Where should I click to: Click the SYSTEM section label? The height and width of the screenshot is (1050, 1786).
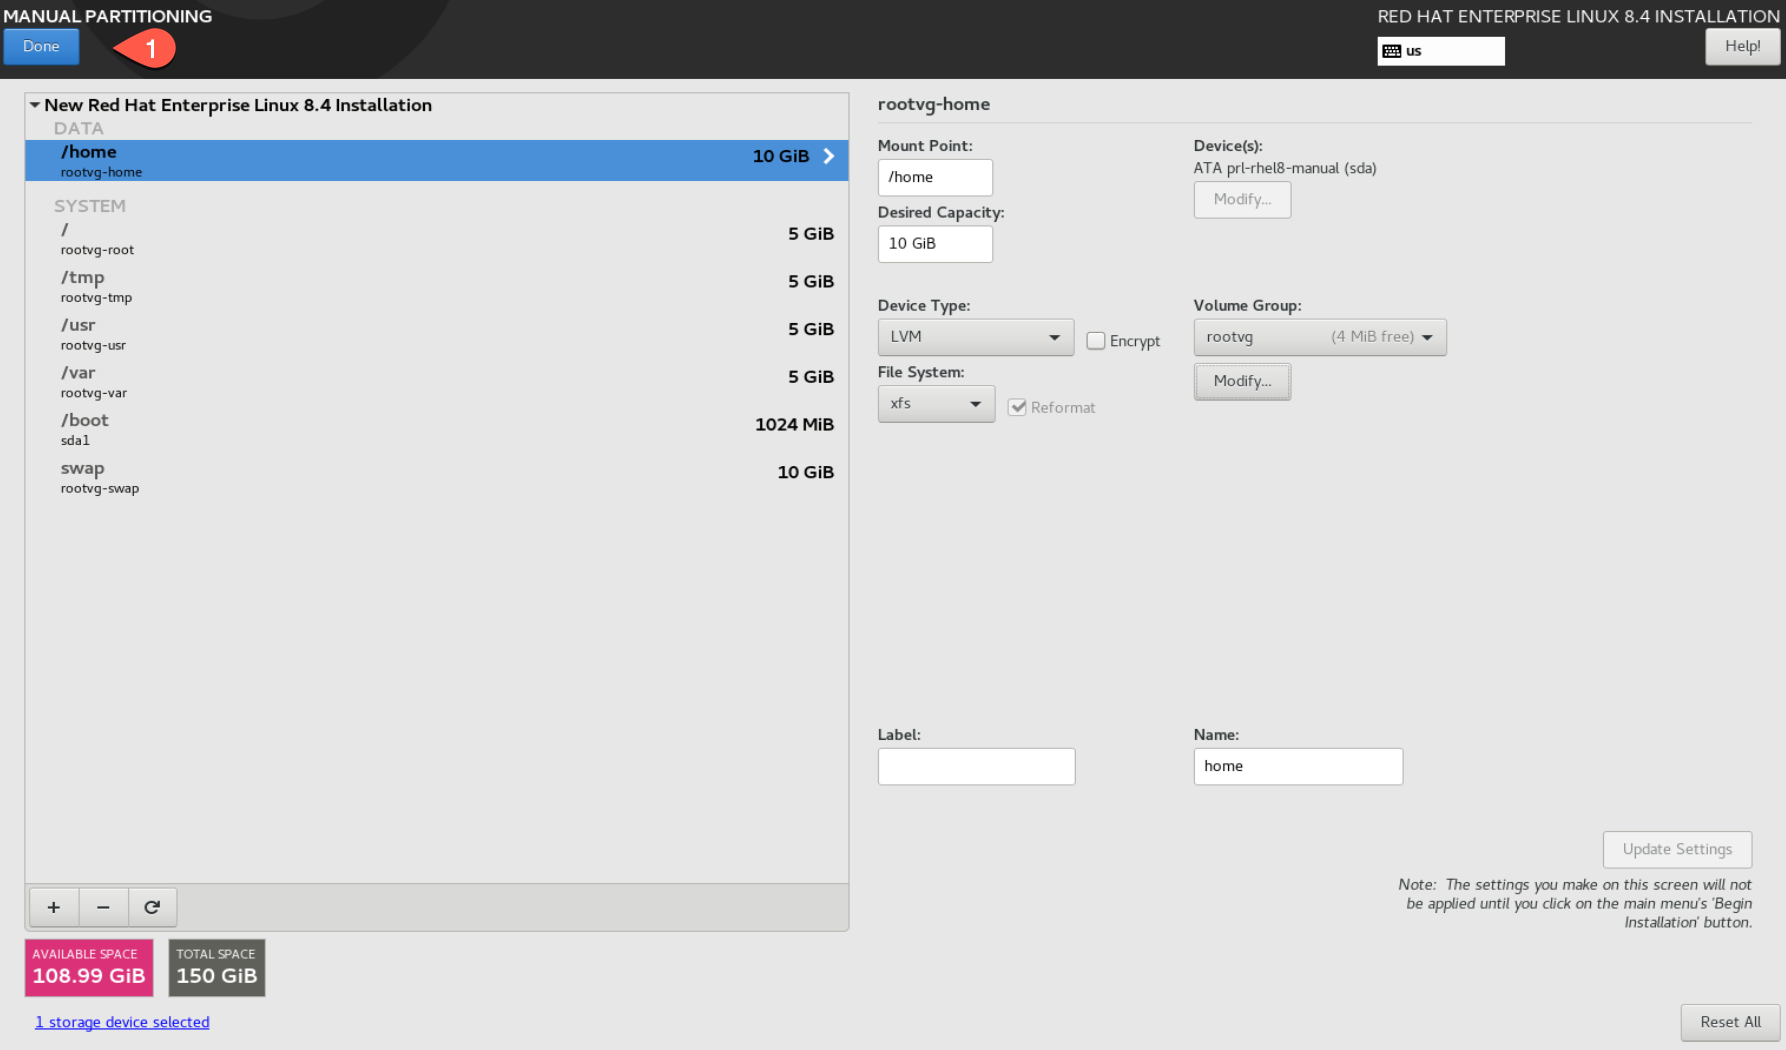[x=90, y=206]
